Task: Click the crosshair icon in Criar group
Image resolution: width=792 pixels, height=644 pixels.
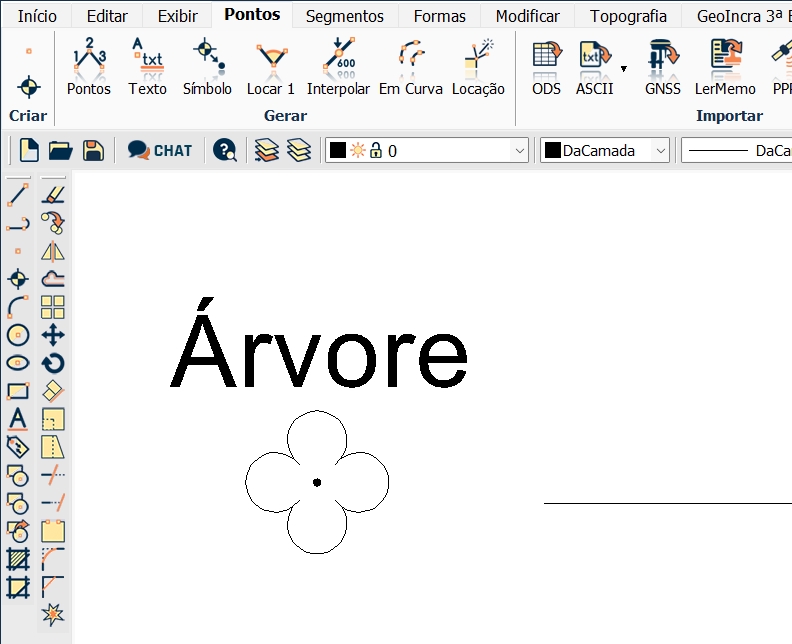Action: (x=29, y=87)
